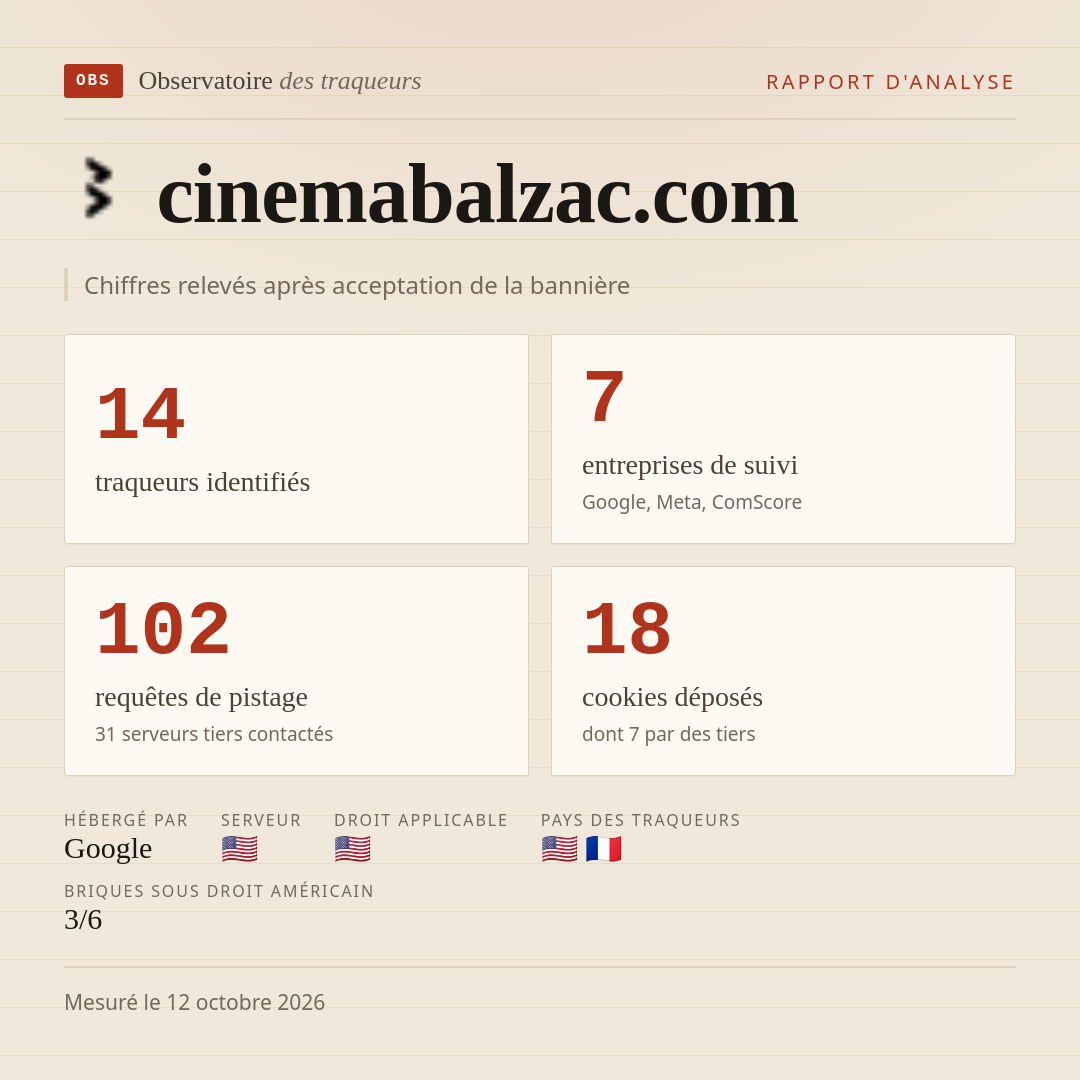Click the 18 cookies count
The width and height of the screenshot is (1080, 1080).
[627, 629]
